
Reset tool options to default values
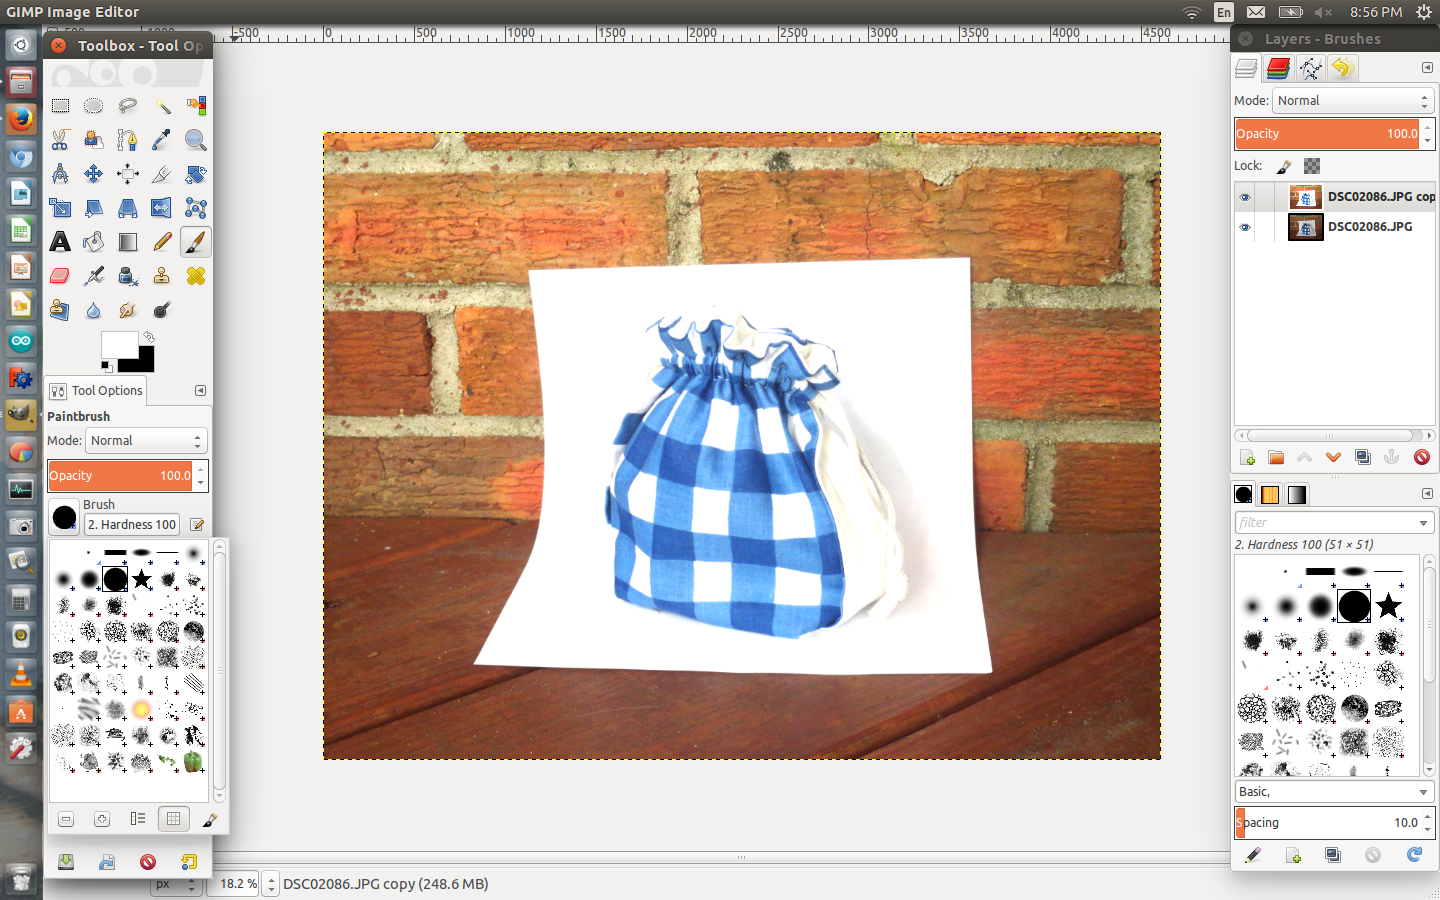pyautogui.click(x=189, y=862)
